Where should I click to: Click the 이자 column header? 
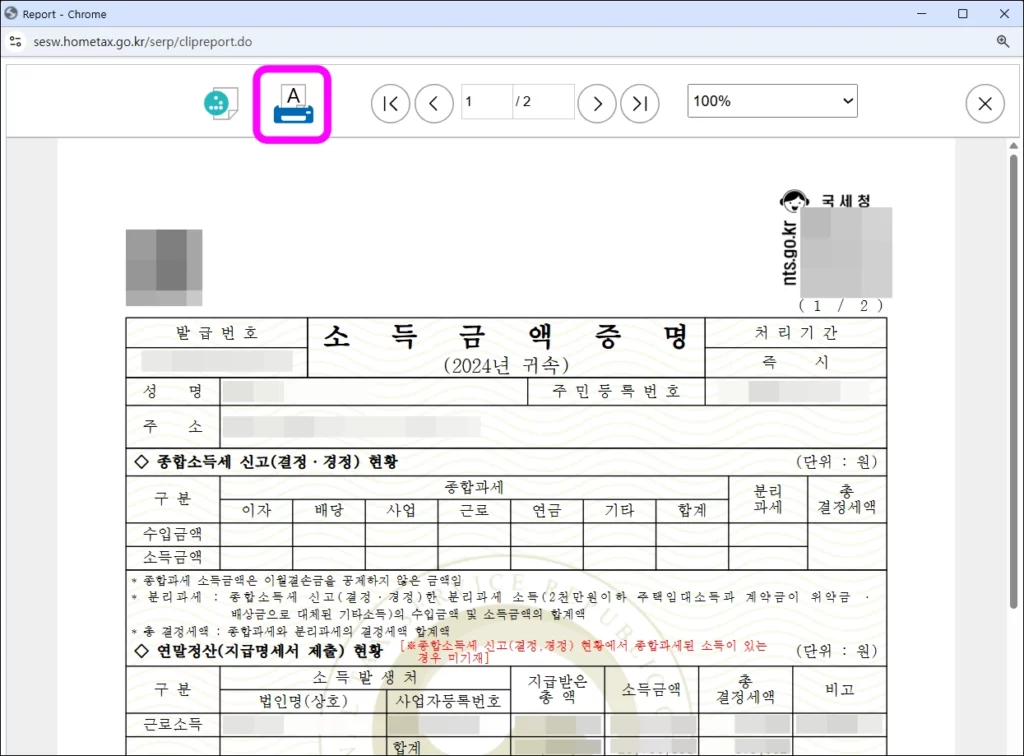pyautogui.click(x=257, y=510)
